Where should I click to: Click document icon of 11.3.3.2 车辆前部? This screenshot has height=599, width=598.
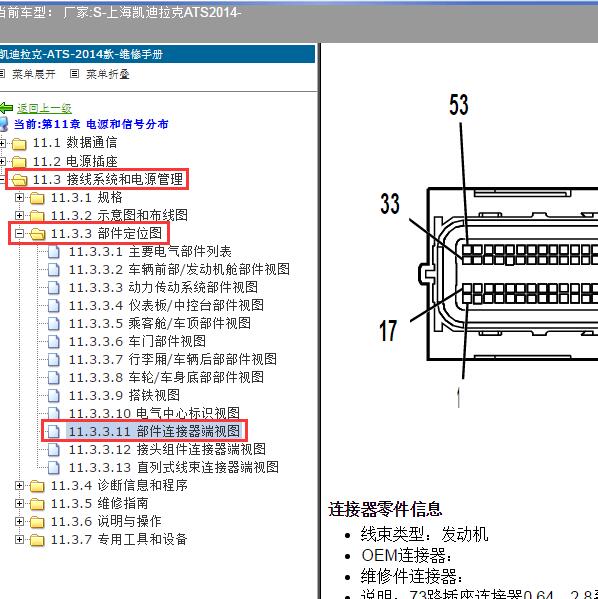click(54, 270)
